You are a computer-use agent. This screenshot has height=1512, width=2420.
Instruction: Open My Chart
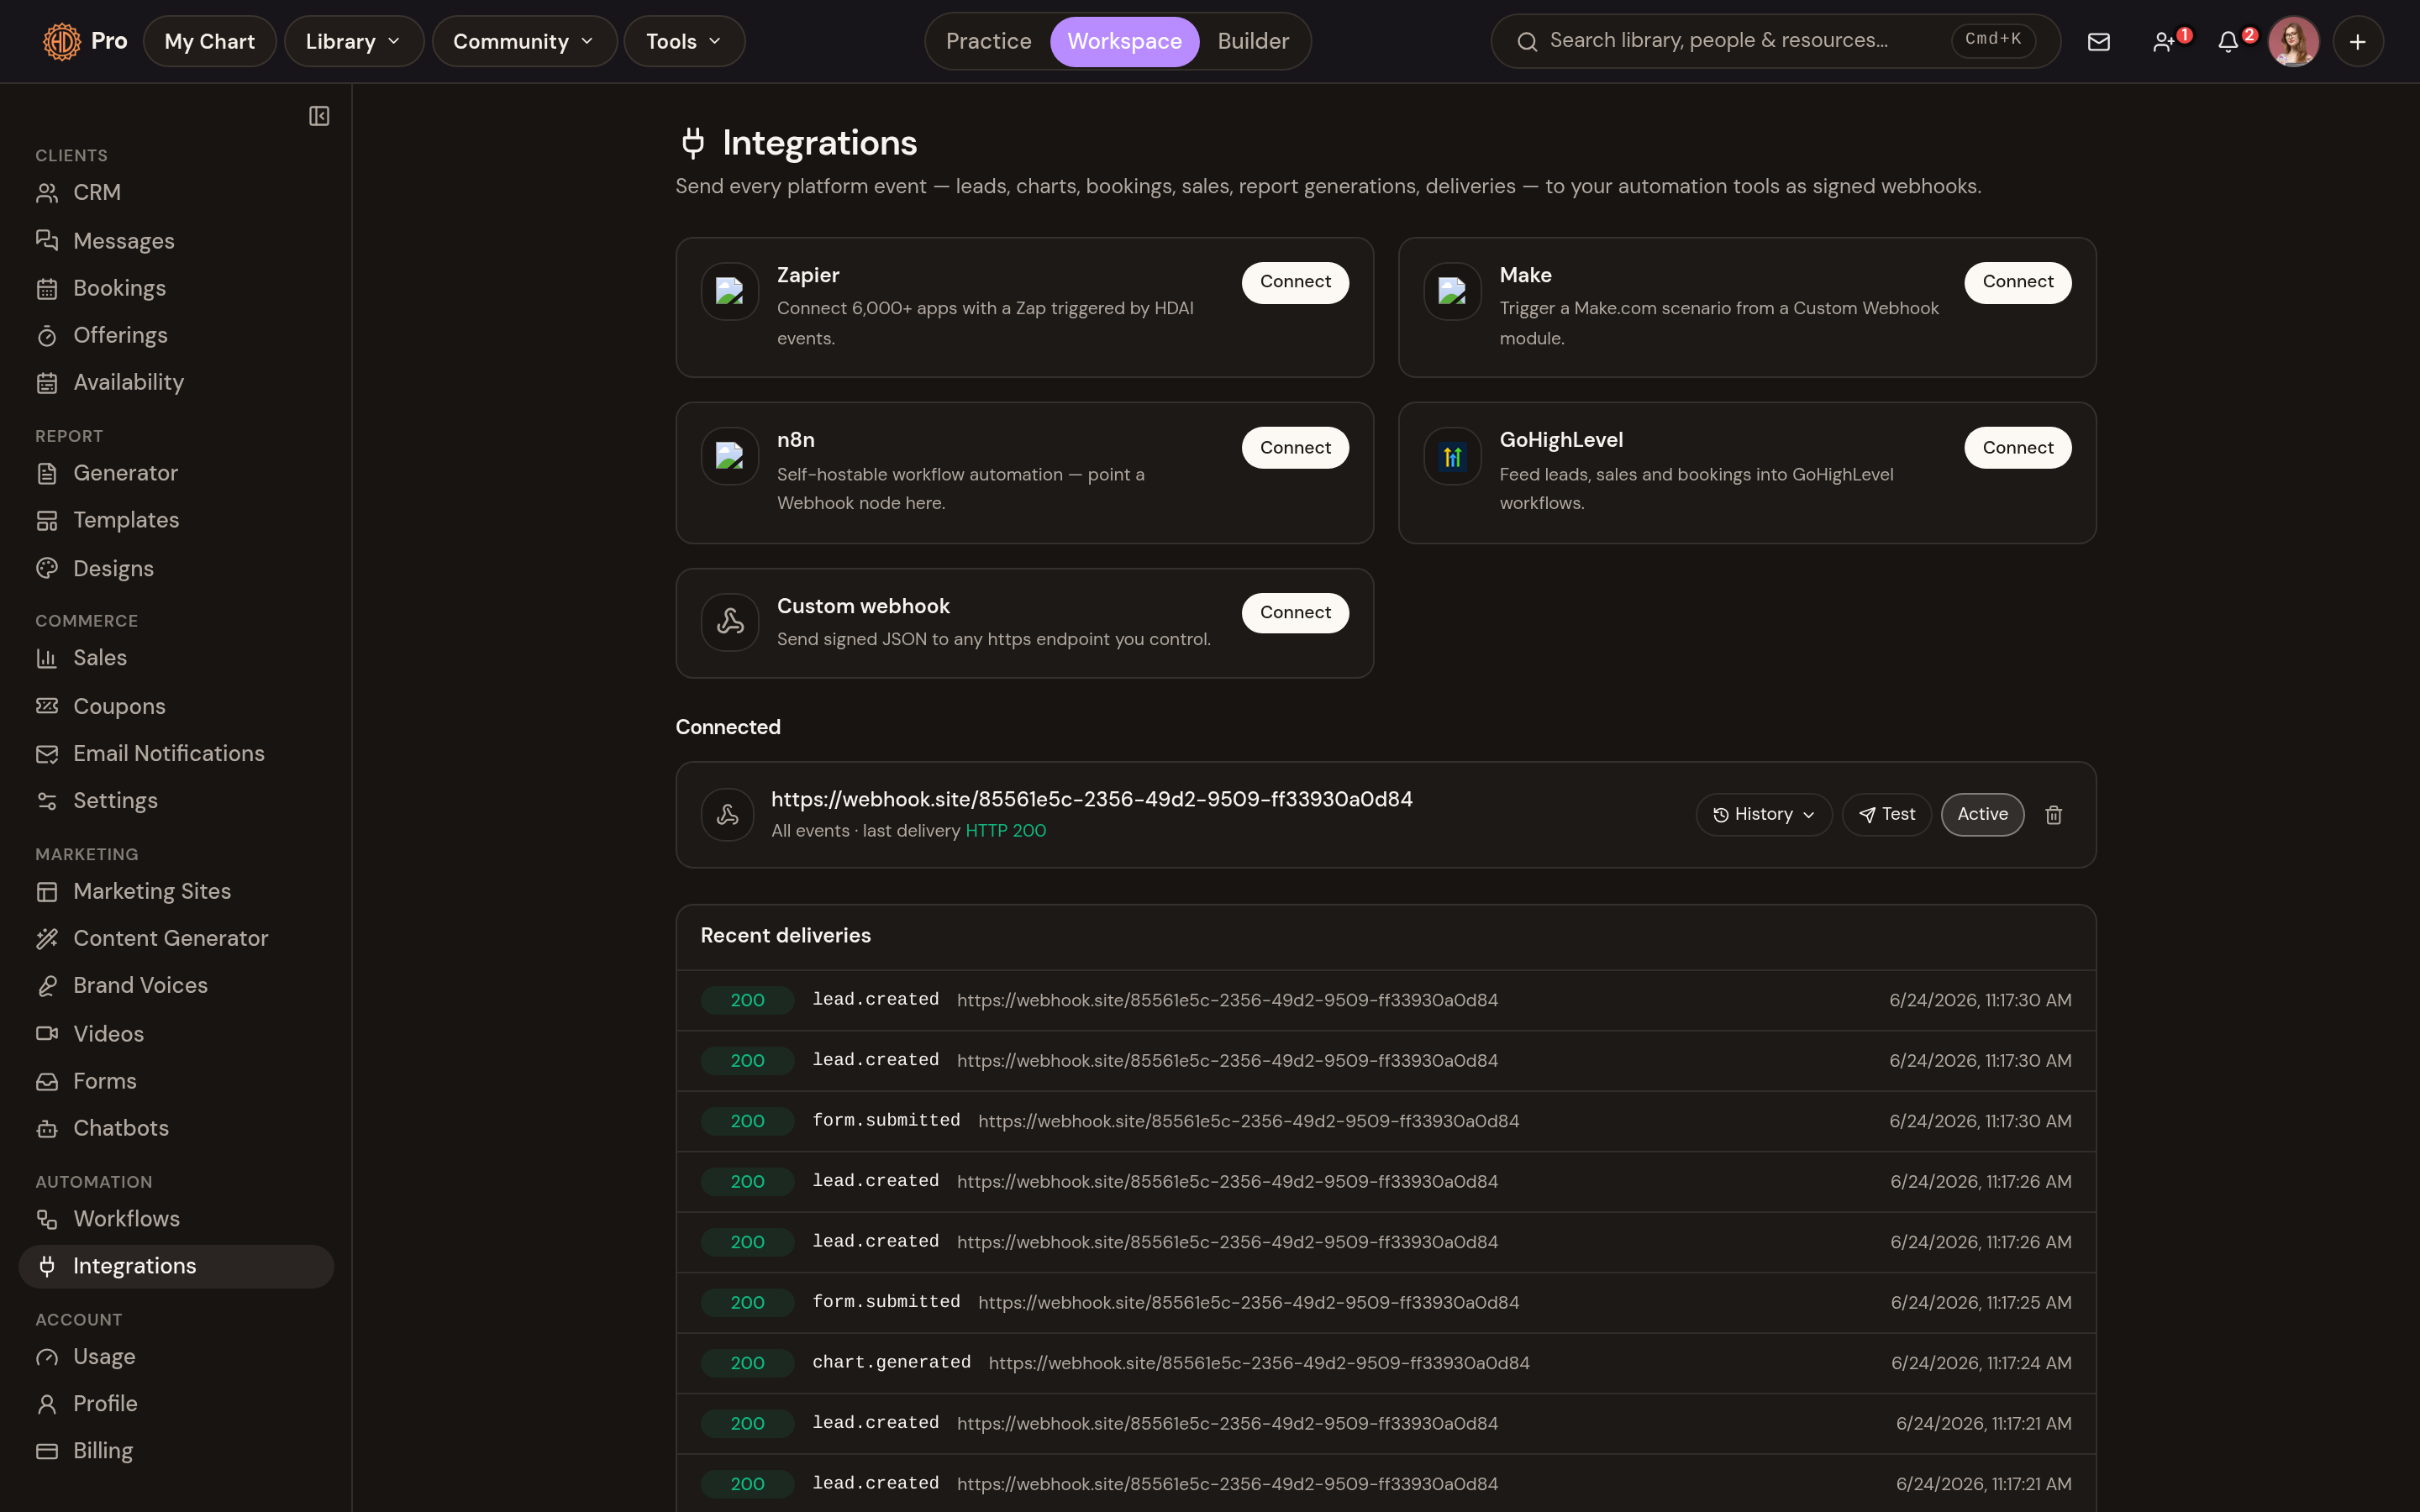click(x=210, y=41)
